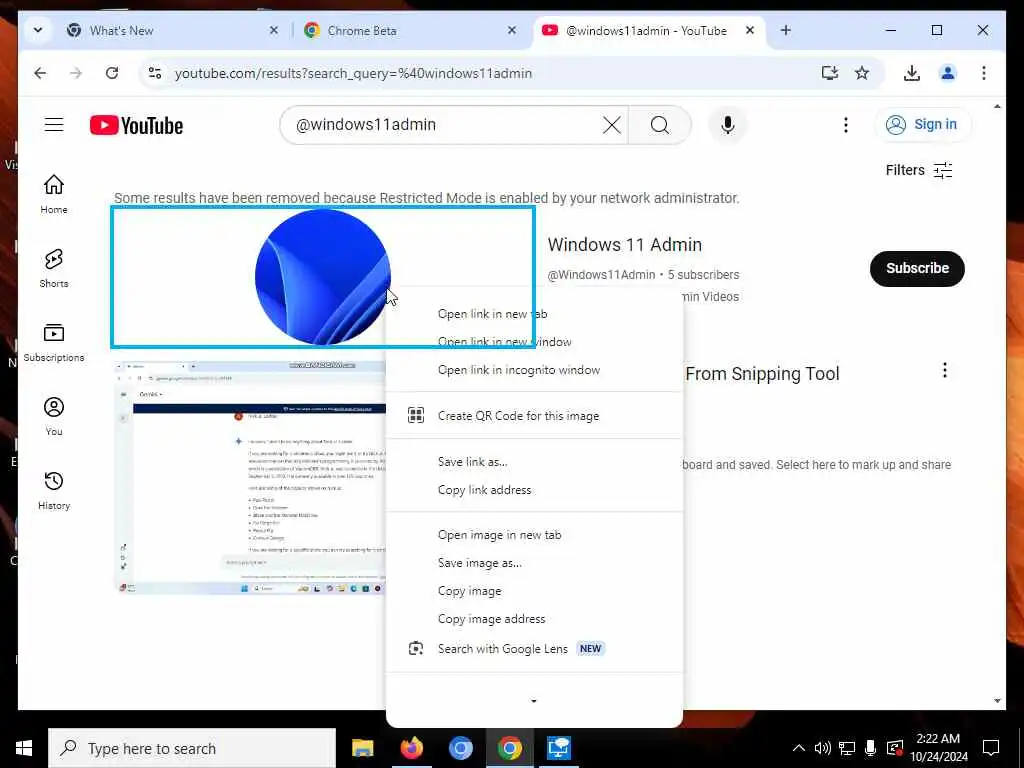Open search Filters options
The height and width of the screenshot is (768, 1024).
click(x=918, y=170)
